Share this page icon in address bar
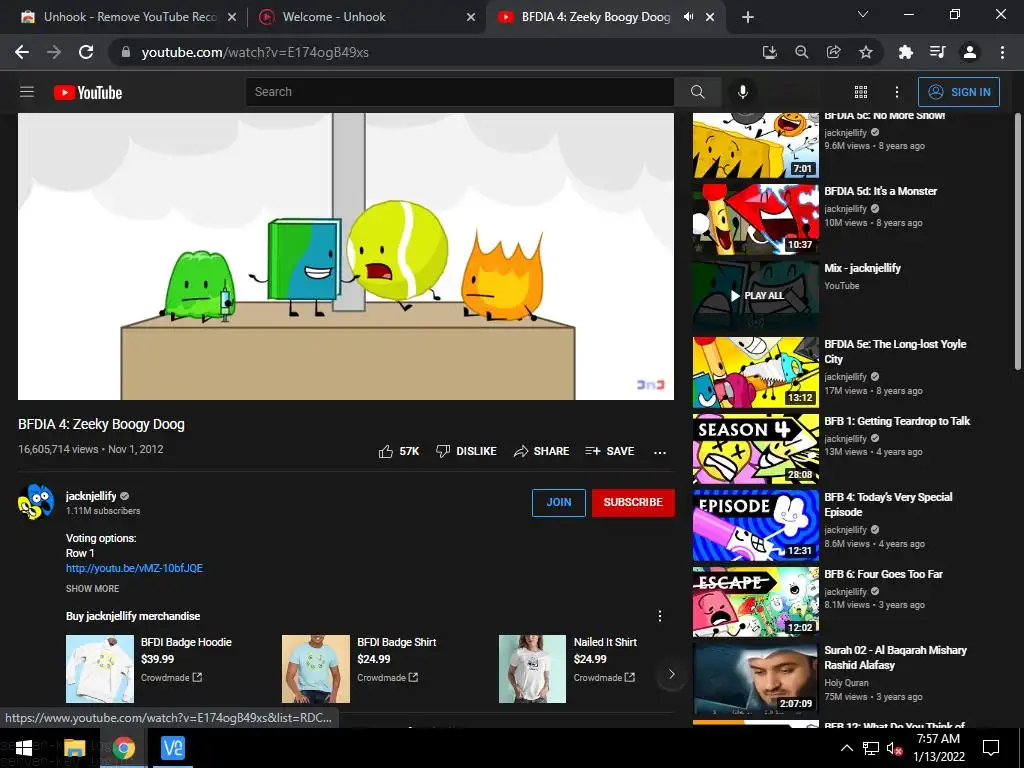Image resolution: width=1024 pixels, height=768 pixels. [834, 52]
